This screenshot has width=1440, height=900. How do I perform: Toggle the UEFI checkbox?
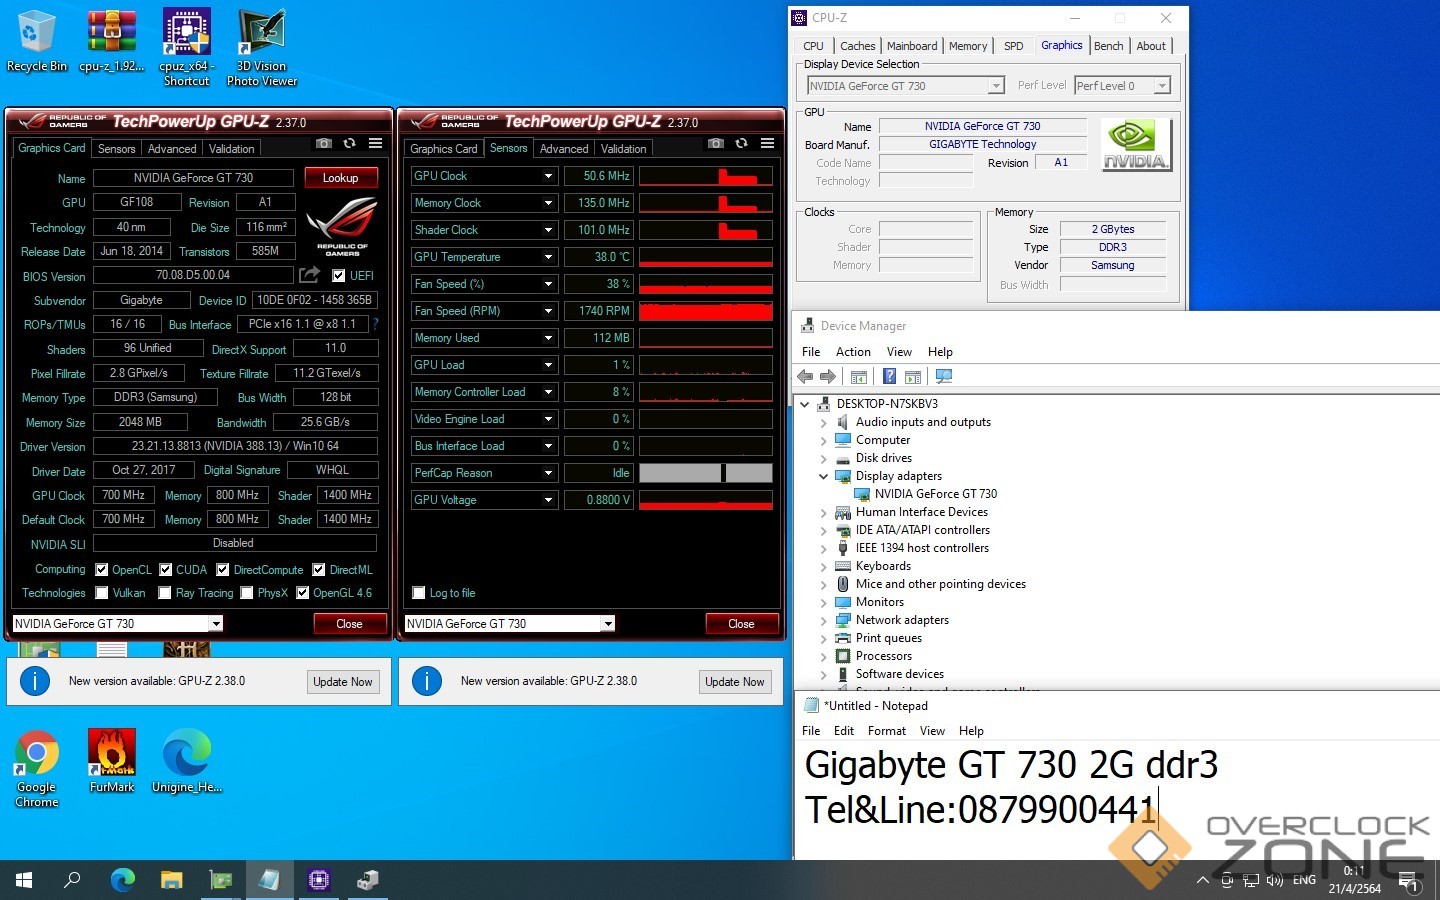[x=339, y=276]
